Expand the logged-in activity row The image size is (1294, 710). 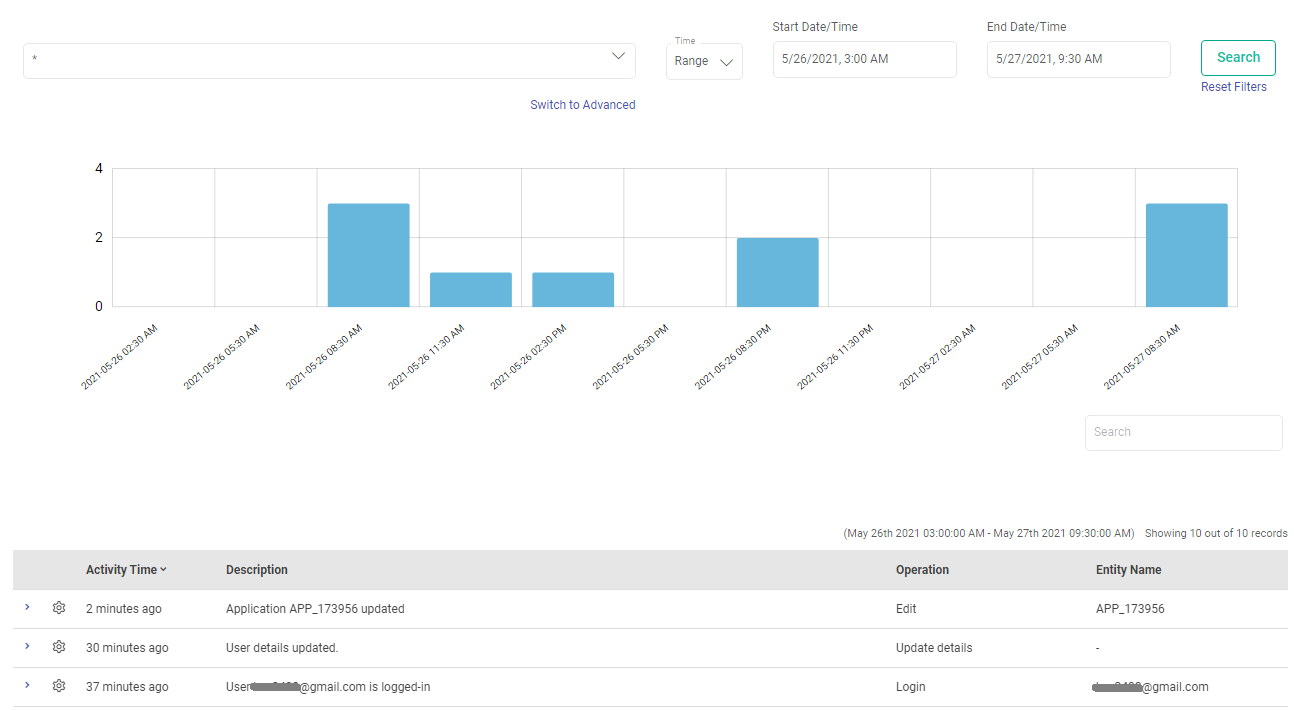click(27, 685)
